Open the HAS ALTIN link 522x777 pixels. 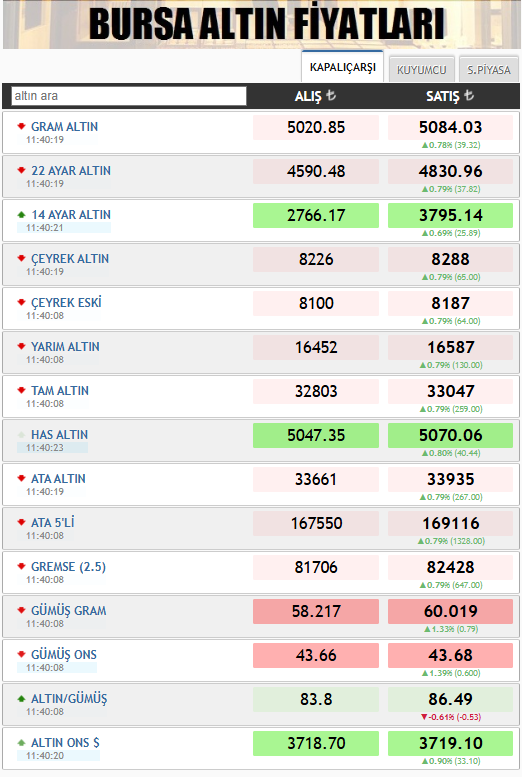point(59,435)
